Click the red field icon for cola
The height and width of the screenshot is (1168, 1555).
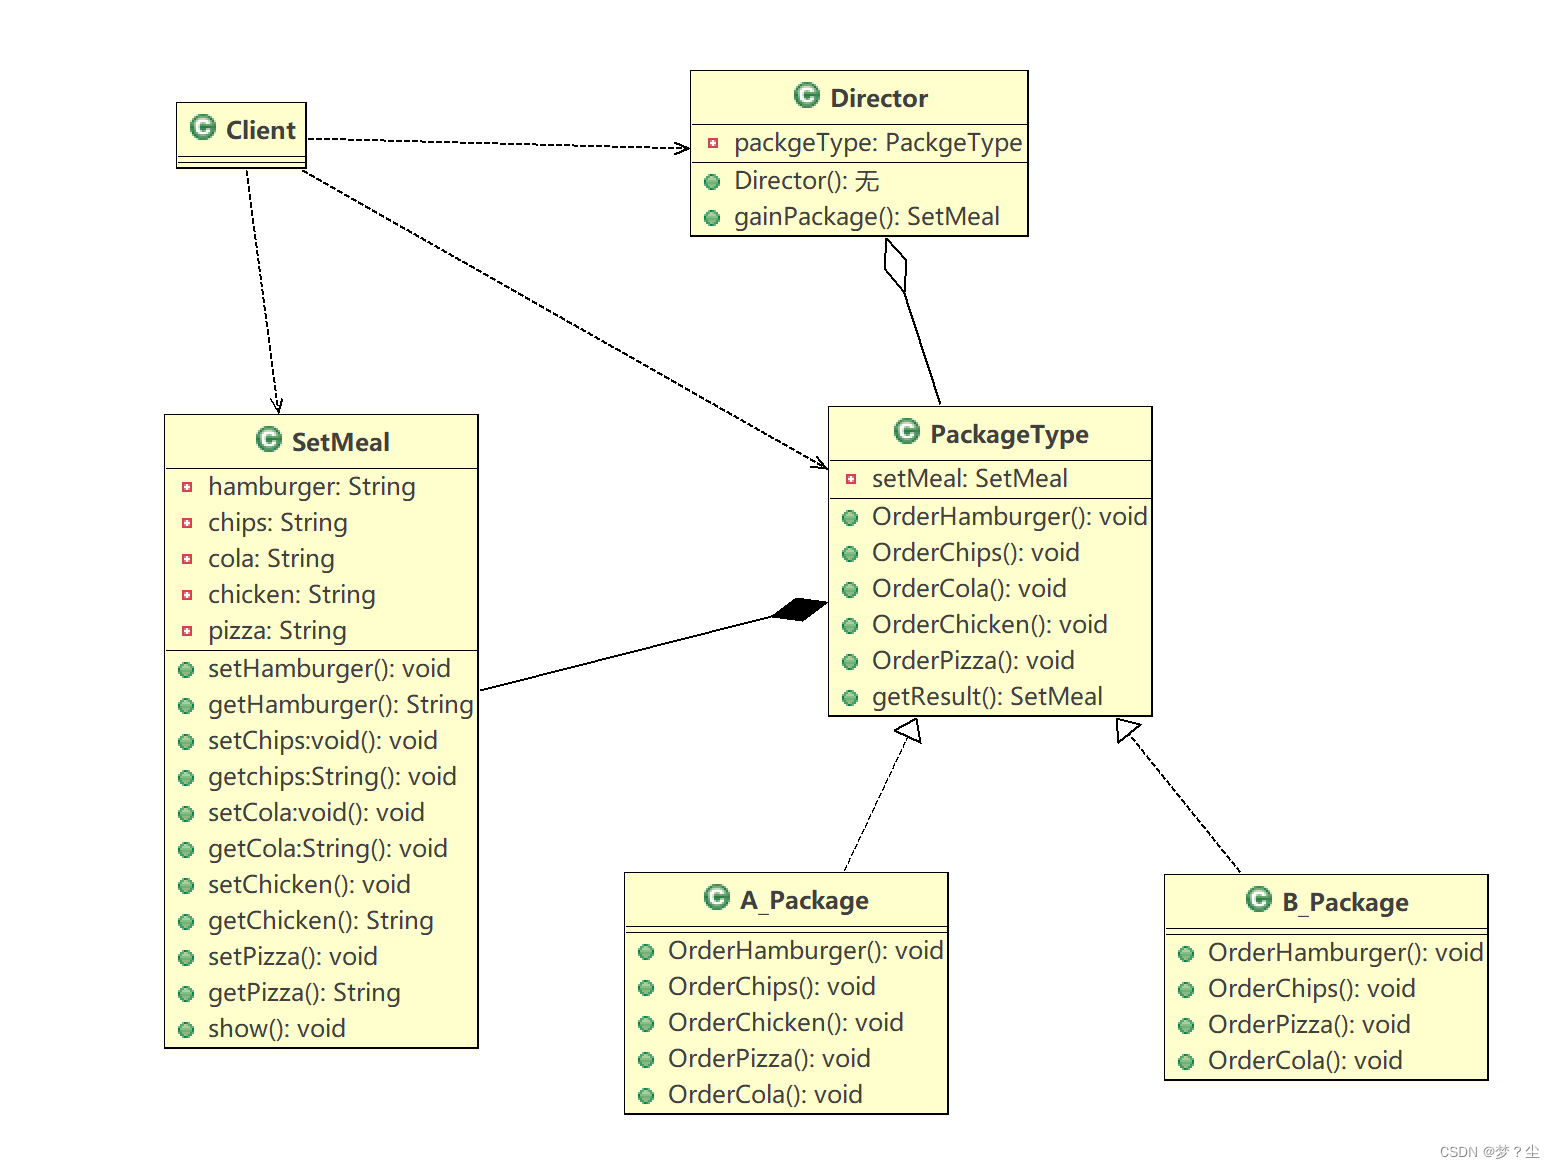pos(187,559)
